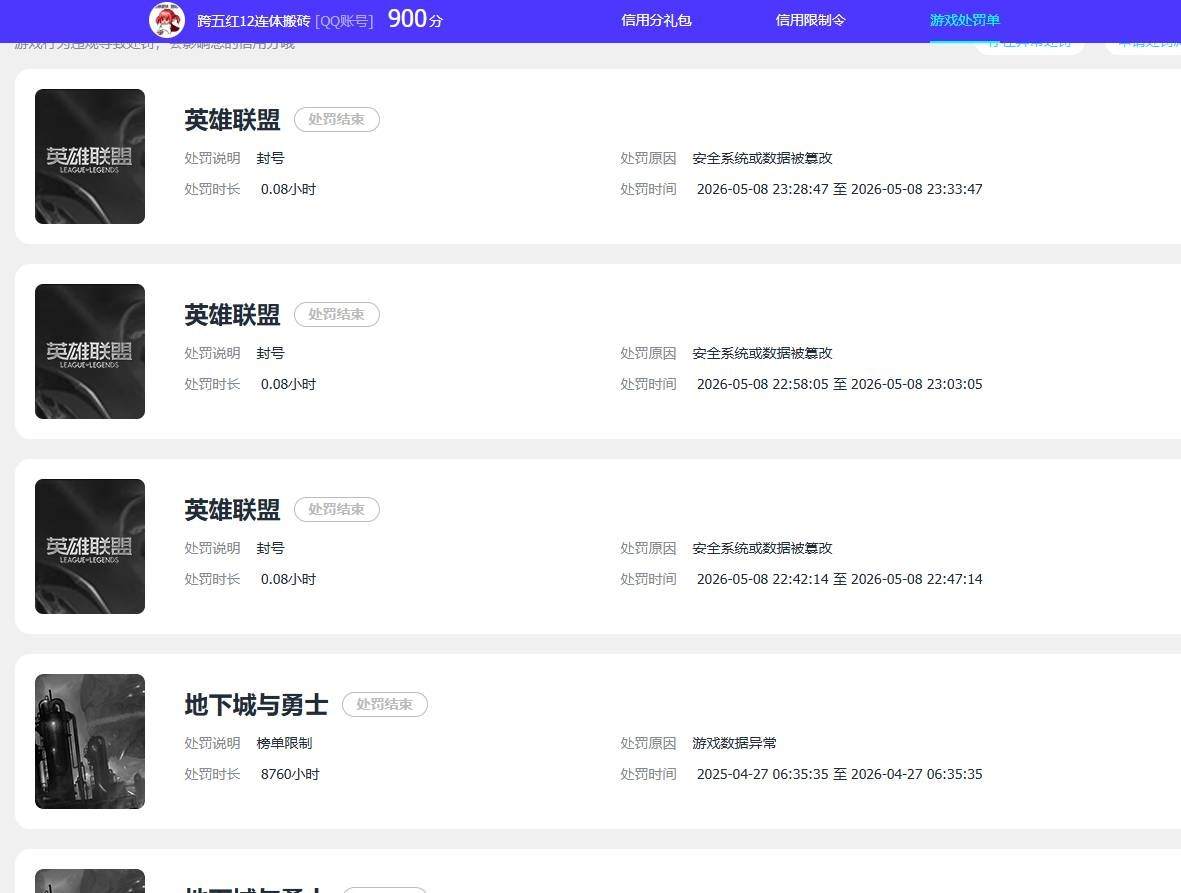Open the 地下城与勇士 thumbnail for the 8760小时 penalty
Image resolution: width=1181 pixels, height=893 pixels.
(x=90, y=742)
